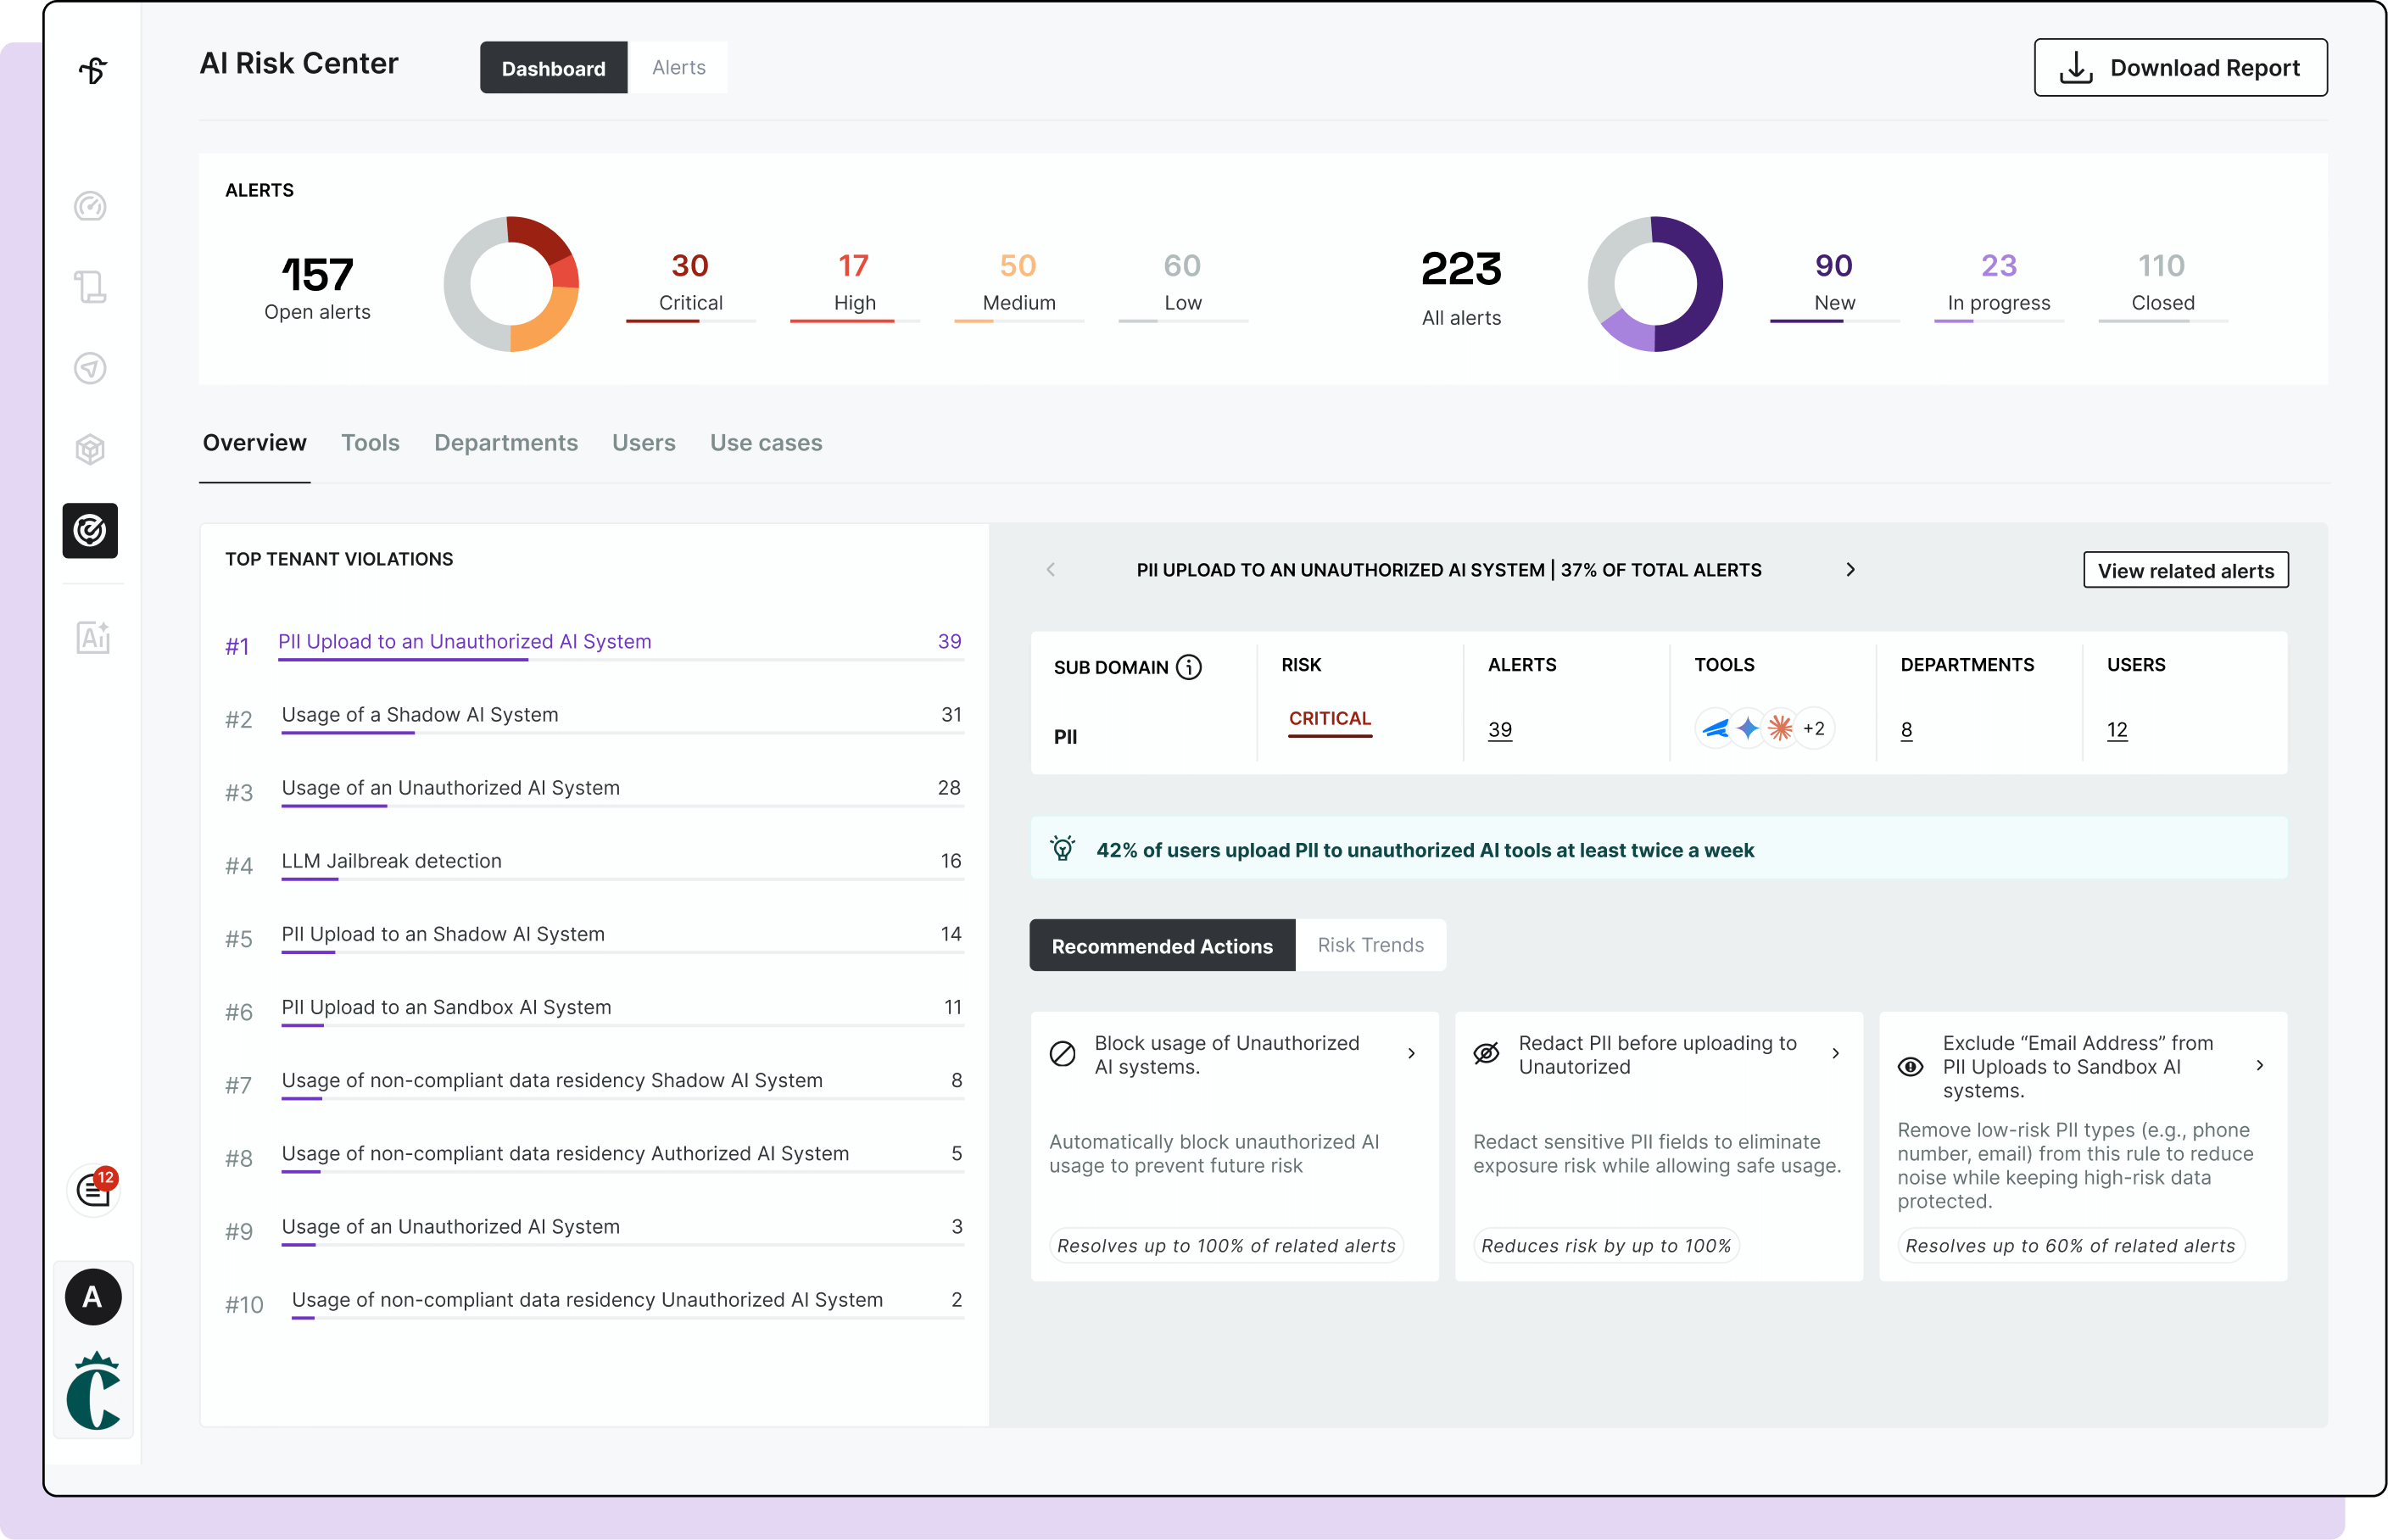The height and width of the screenshot is (1540, 2388).
Task: Click the AI sparkle sidebar icon
Action: [92, 637]
